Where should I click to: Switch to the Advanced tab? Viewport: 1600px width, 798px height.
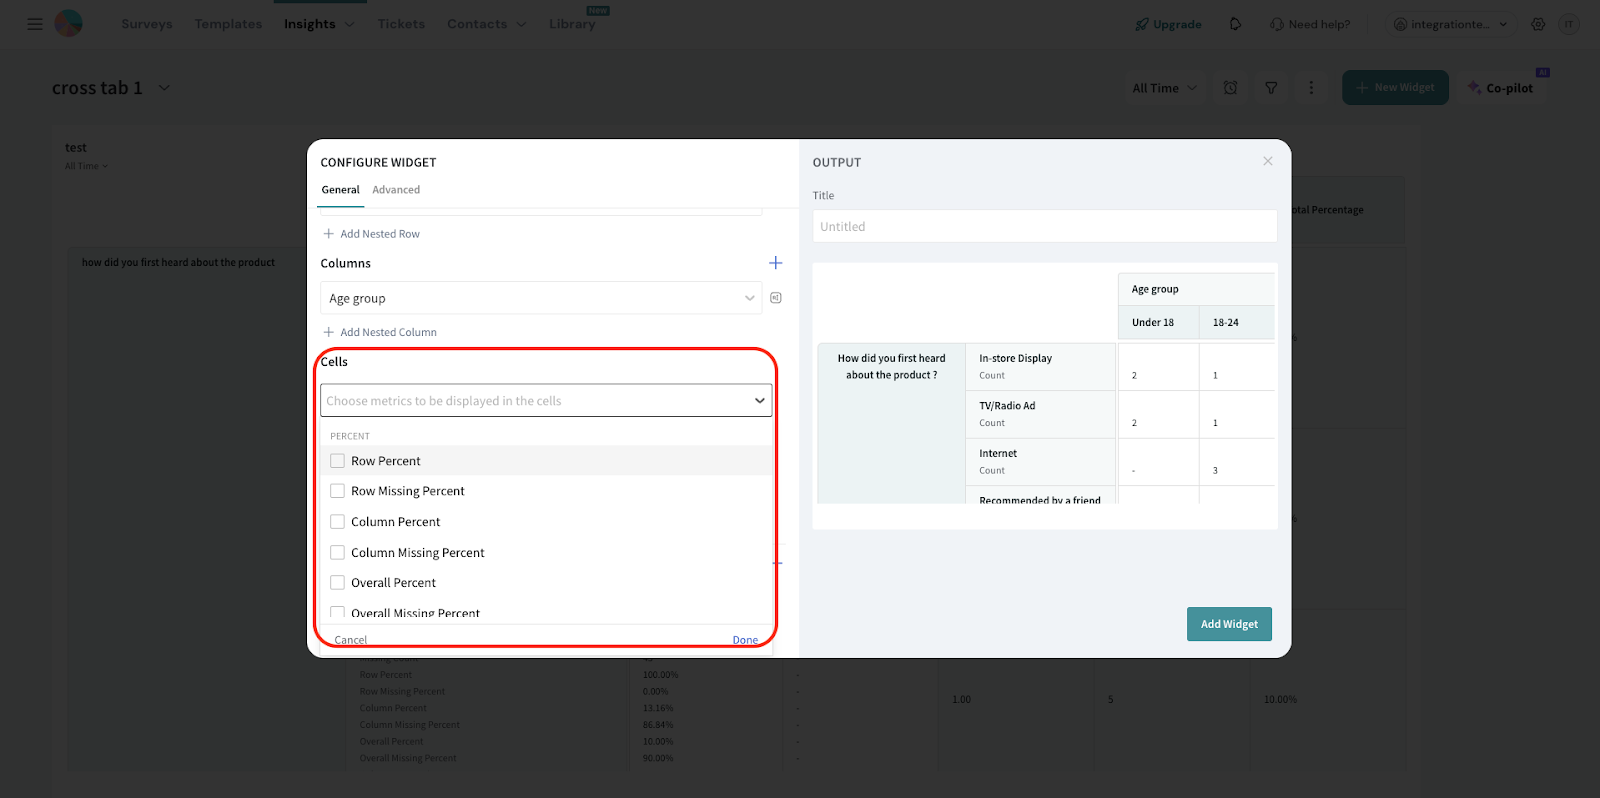[396, 190]
